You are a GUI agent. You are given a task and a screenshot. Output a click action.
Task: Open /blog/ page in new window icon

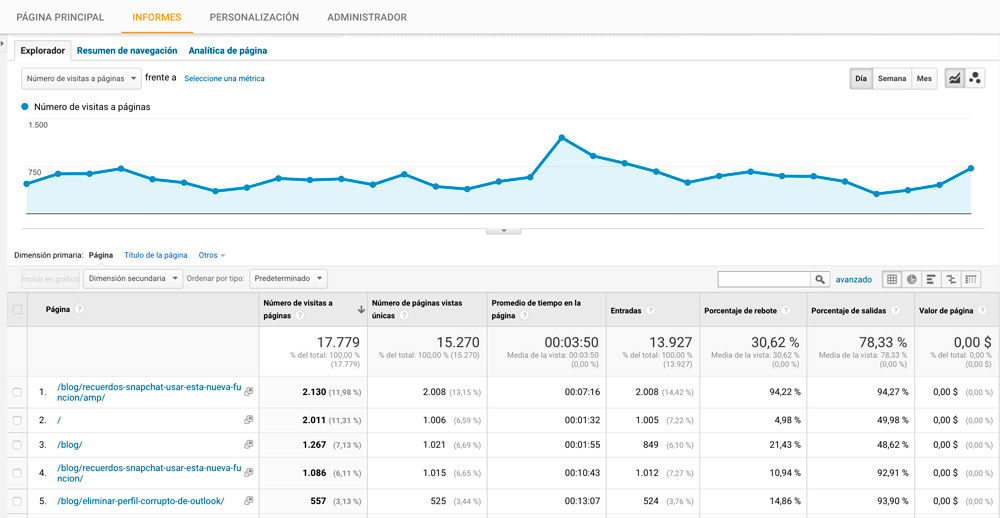pyautogui.click(x=248, y=445)
